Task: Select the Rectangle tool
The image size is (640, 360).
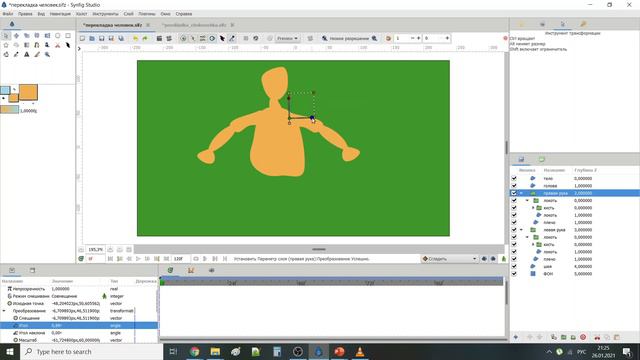Action: click(68, 36)
